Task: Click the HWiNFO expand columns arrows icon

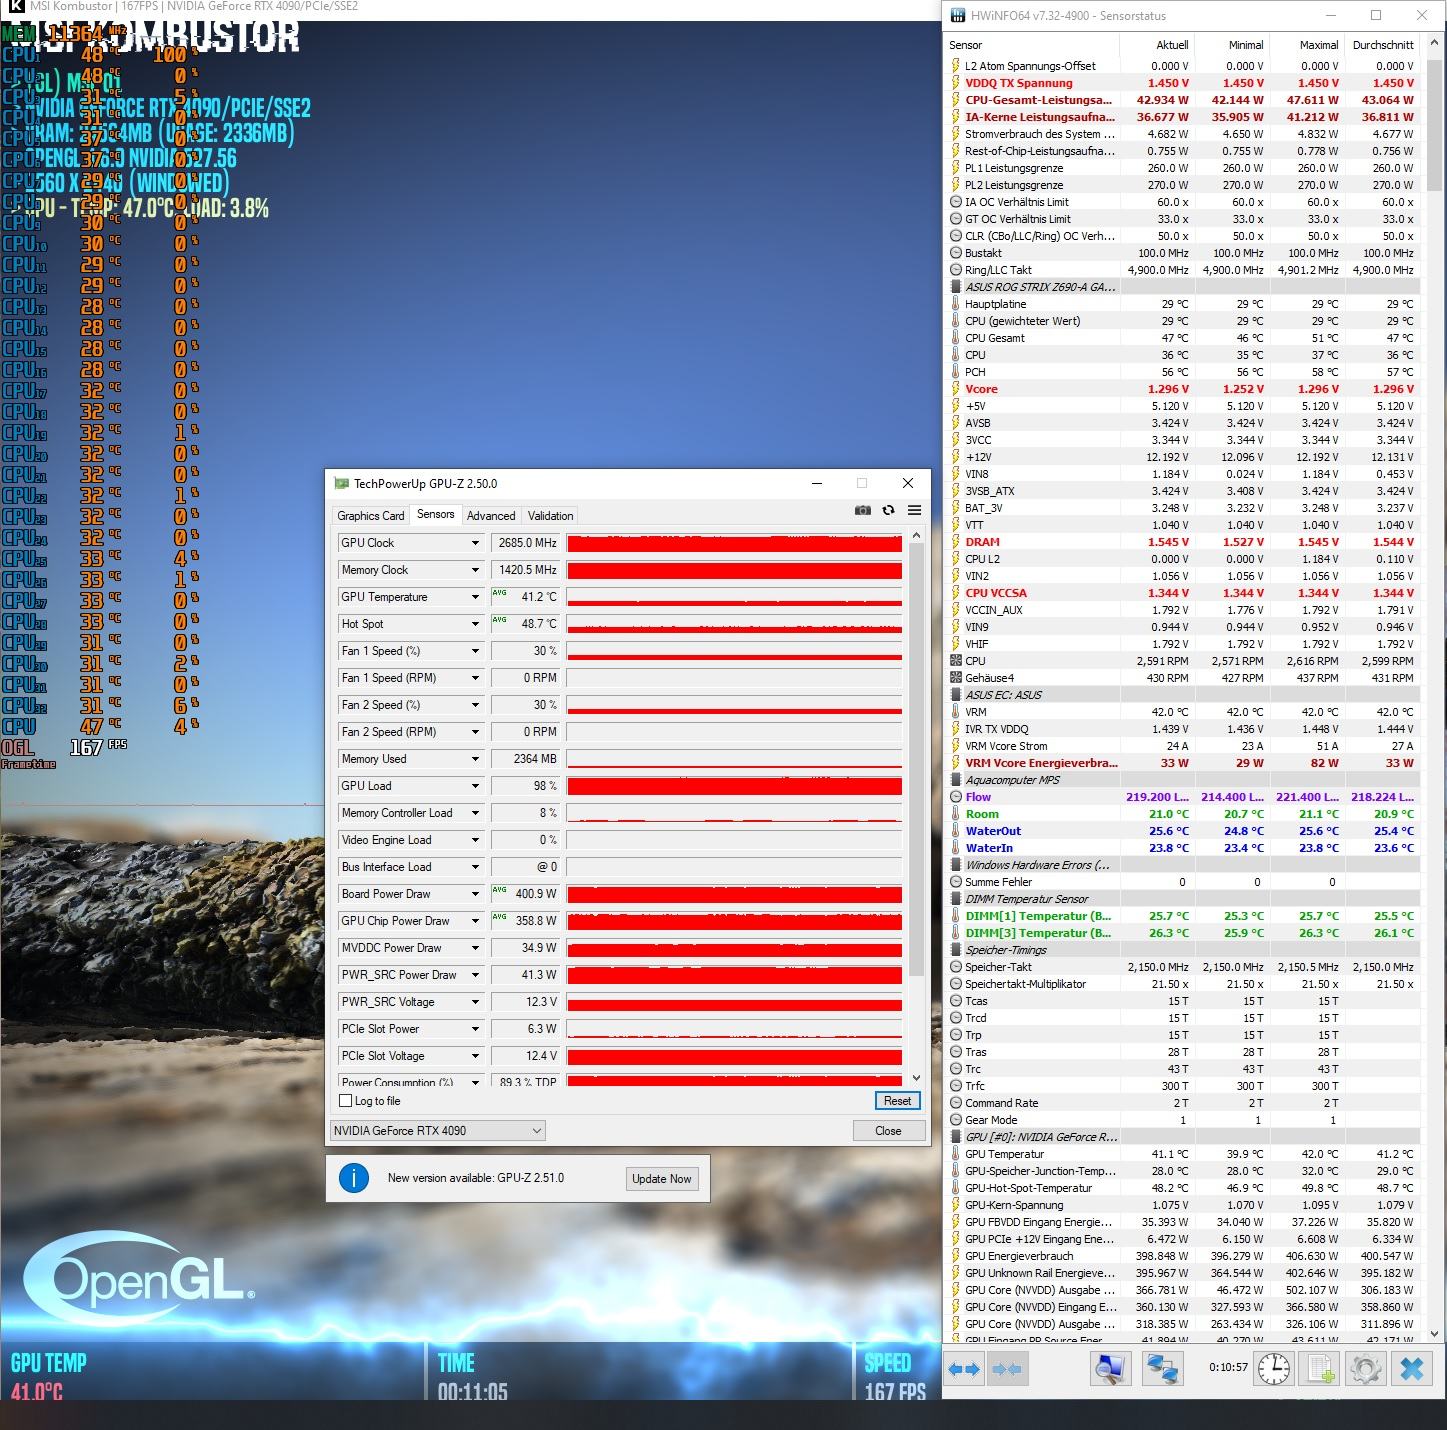Action: (964, 1369)
